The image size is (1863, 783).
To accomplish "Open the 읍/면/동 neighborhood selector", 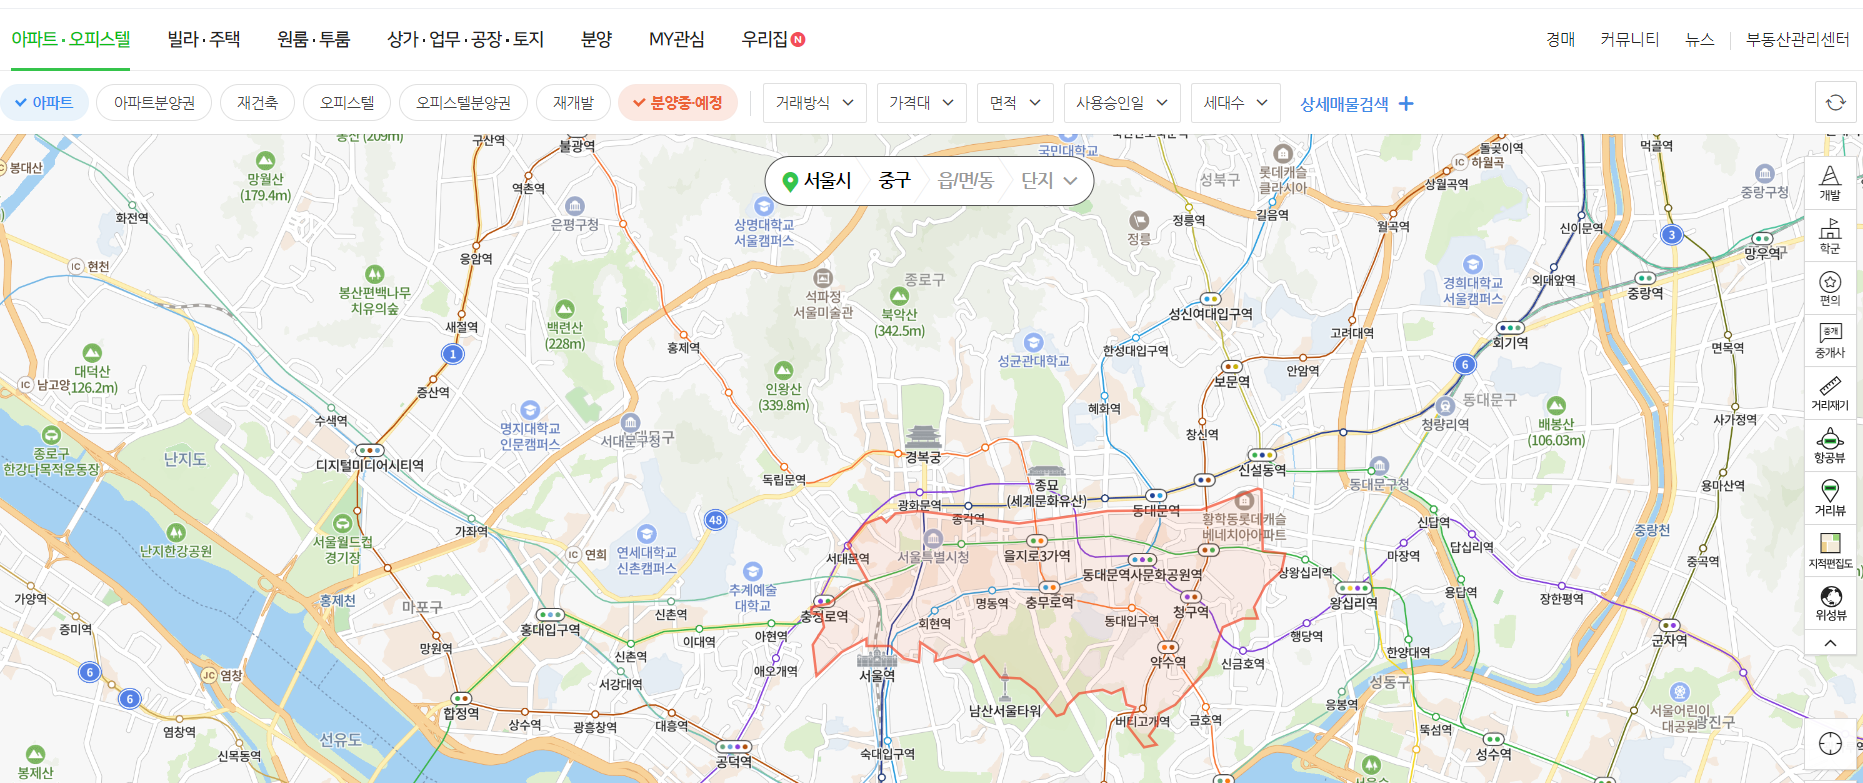I will click(x=966, y=181).
